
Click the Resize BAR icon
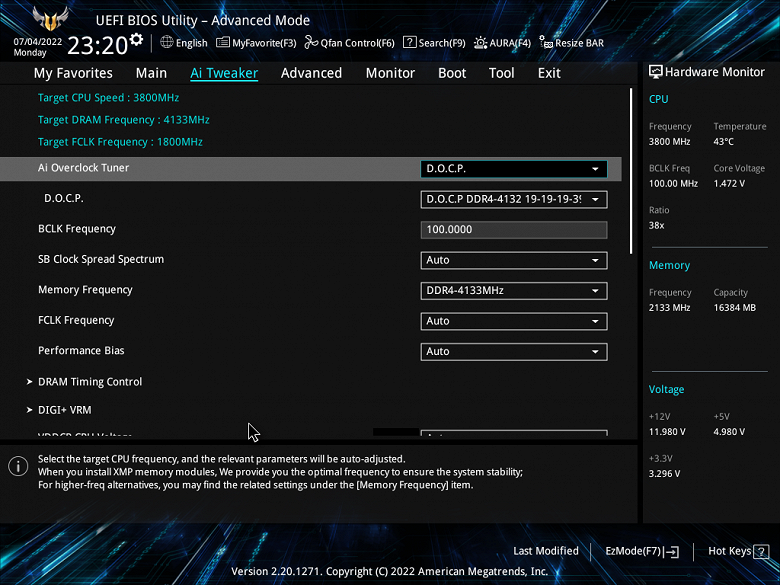tap(546, 43)
